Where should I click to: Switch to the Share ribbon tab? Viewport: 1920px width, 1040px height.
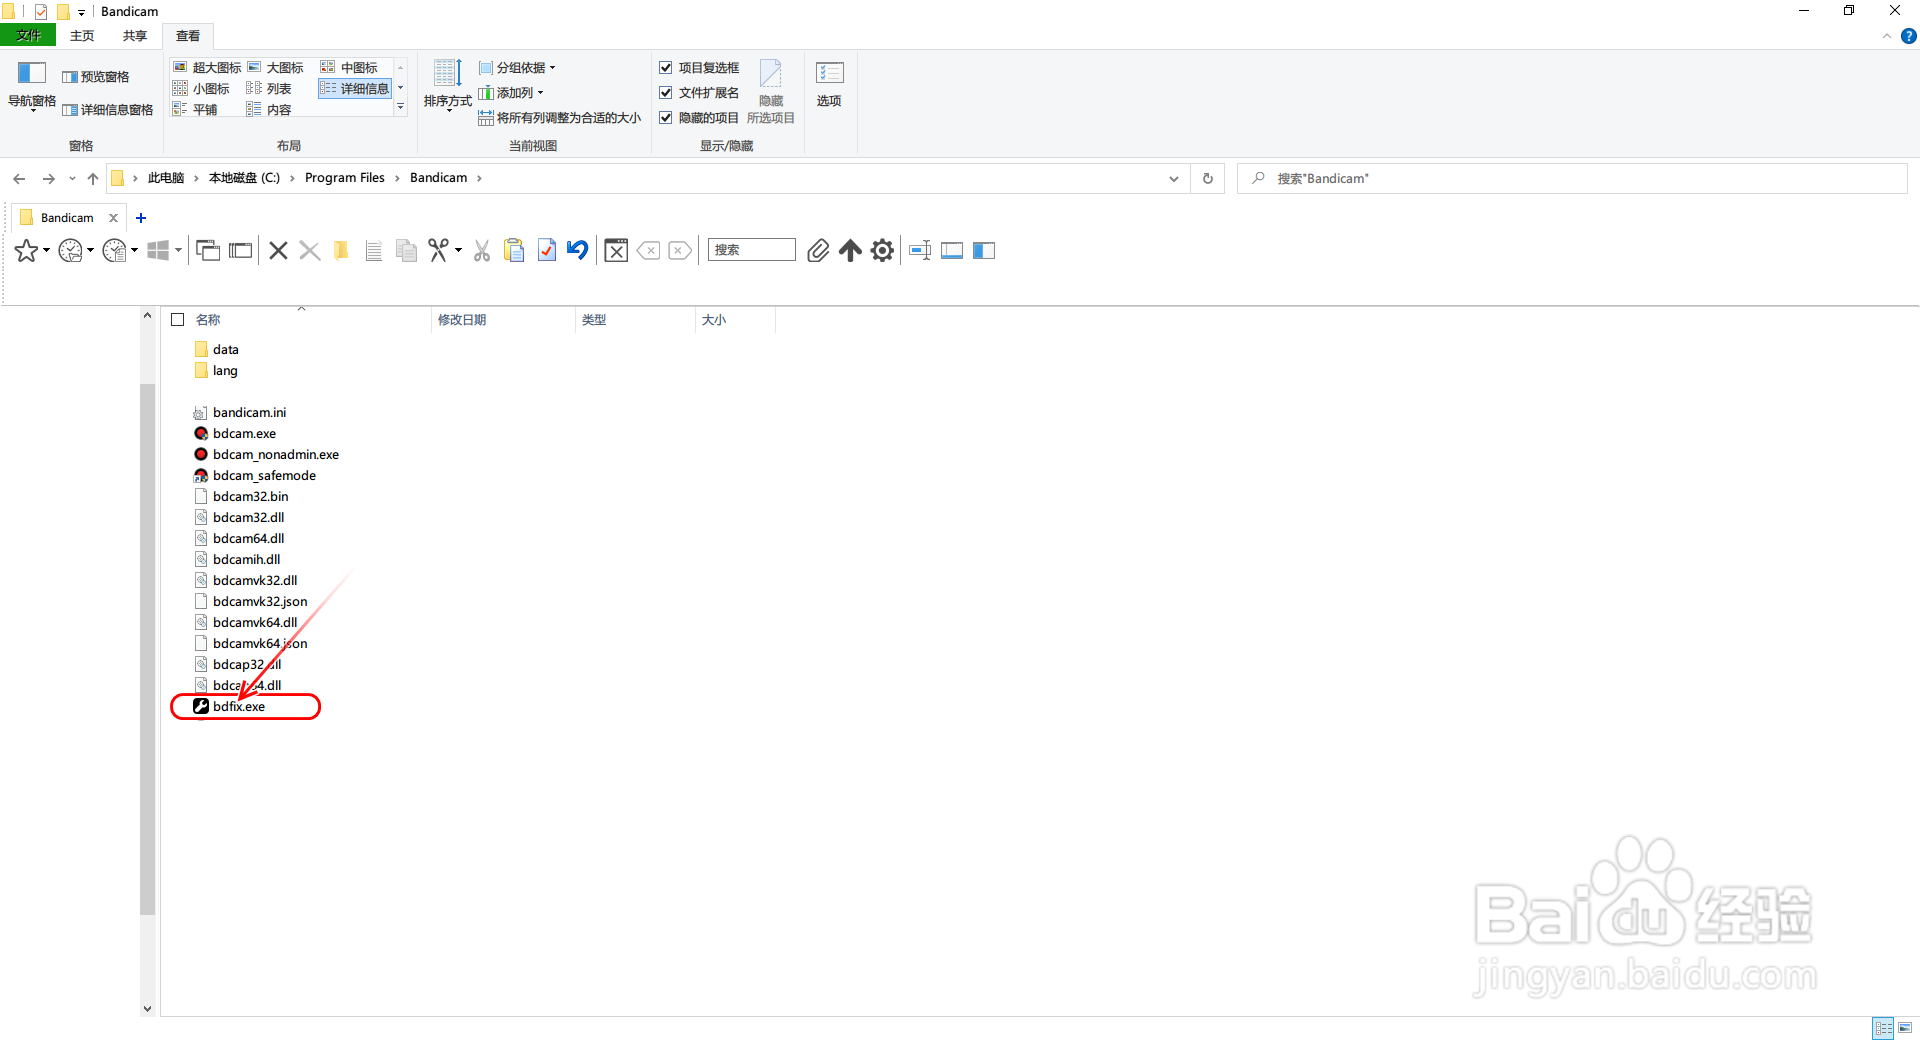[x=134, y=36]
